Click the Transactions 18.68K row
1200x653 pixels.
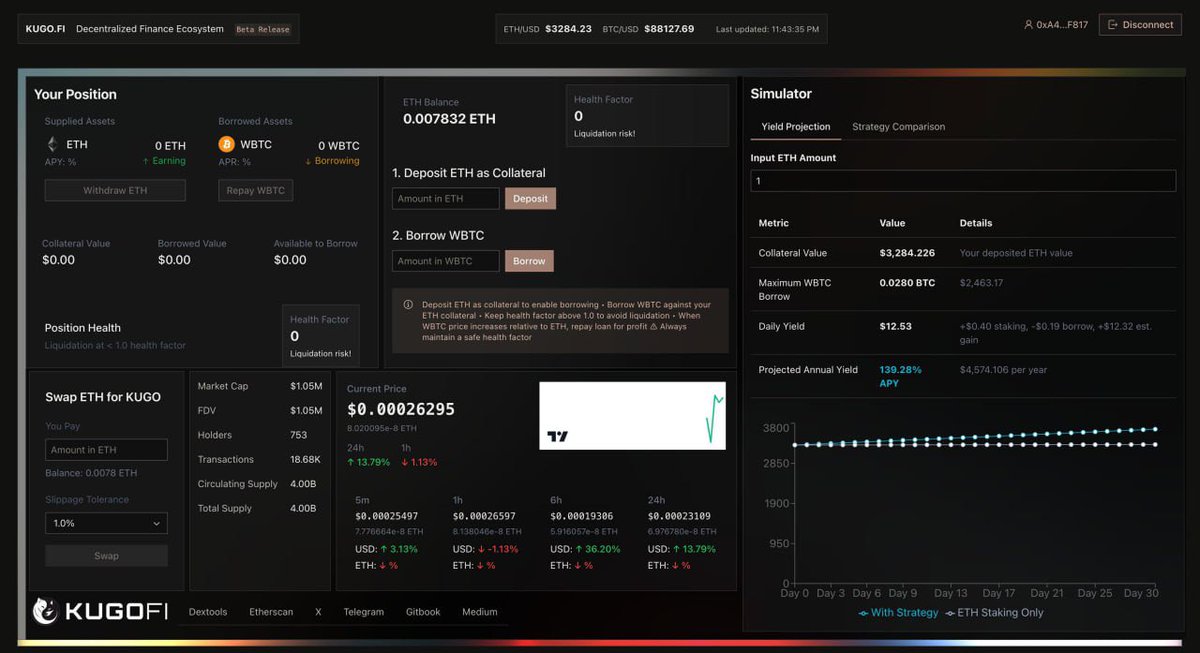click(260, 459)
